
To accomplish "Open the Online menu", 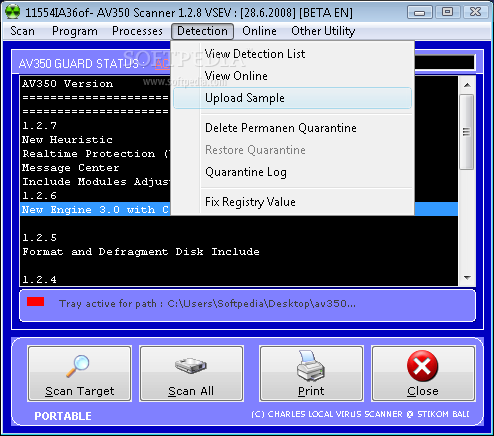I will coord(259,31).
